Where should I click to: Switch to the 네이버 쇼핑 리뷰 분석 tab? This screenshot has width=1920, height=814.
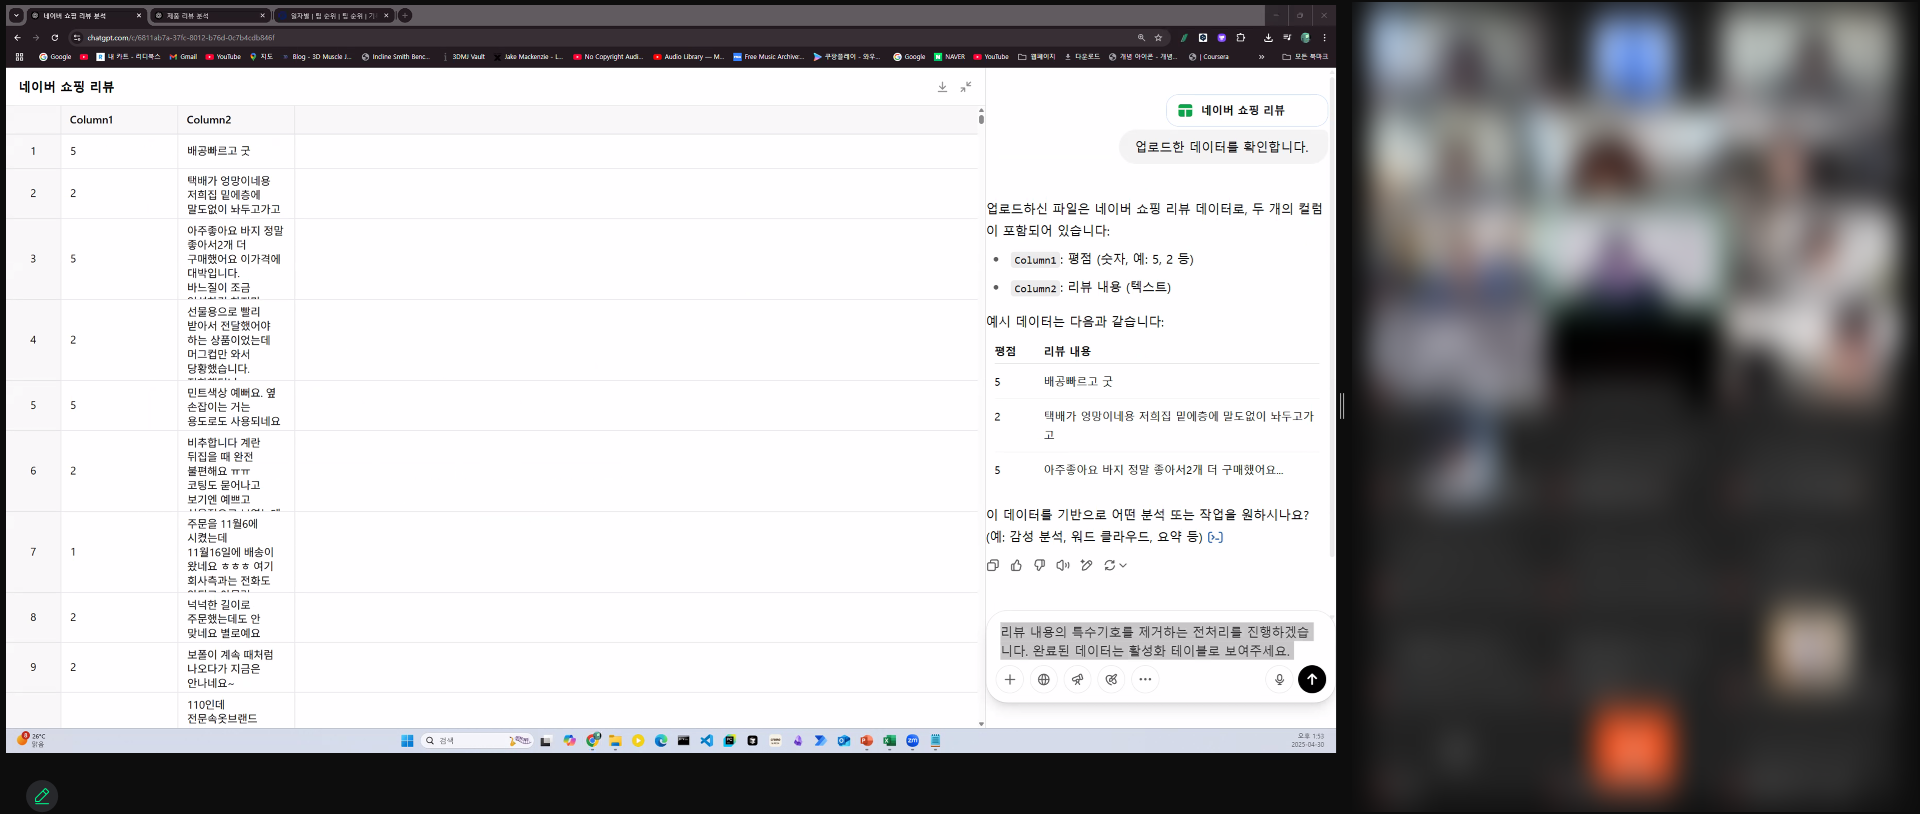pos(86,16)
